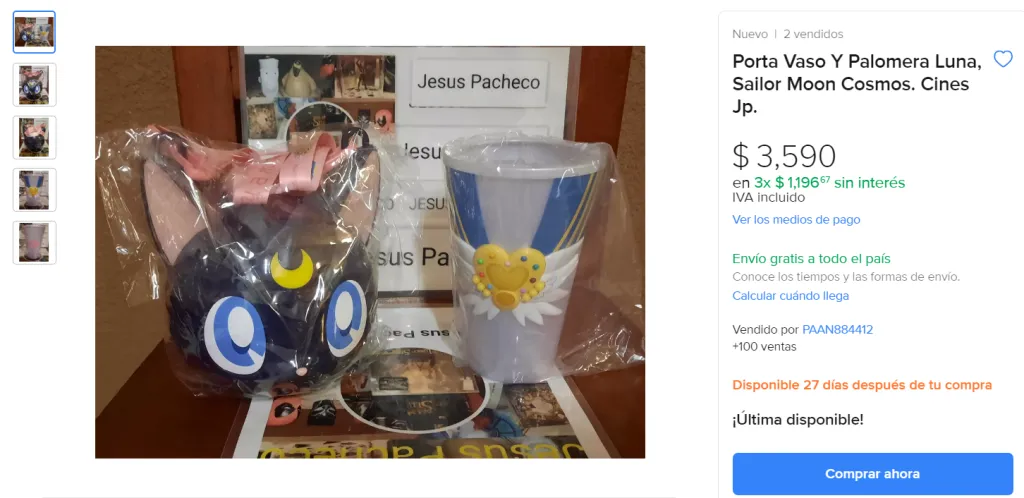Image resolution: width=1024 pixels, height=498 pixels.
Task: Add product to favorites with heart icon
Action: click(x=1002, y=60)
